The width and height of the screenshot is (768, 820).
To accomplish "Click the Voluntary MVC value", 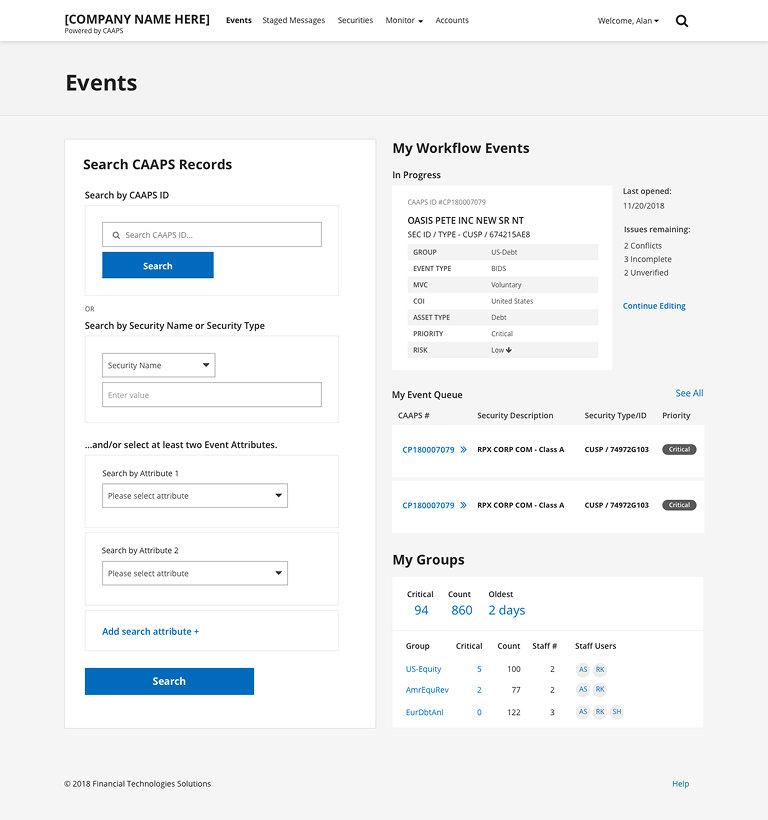I will pos(506,285).
